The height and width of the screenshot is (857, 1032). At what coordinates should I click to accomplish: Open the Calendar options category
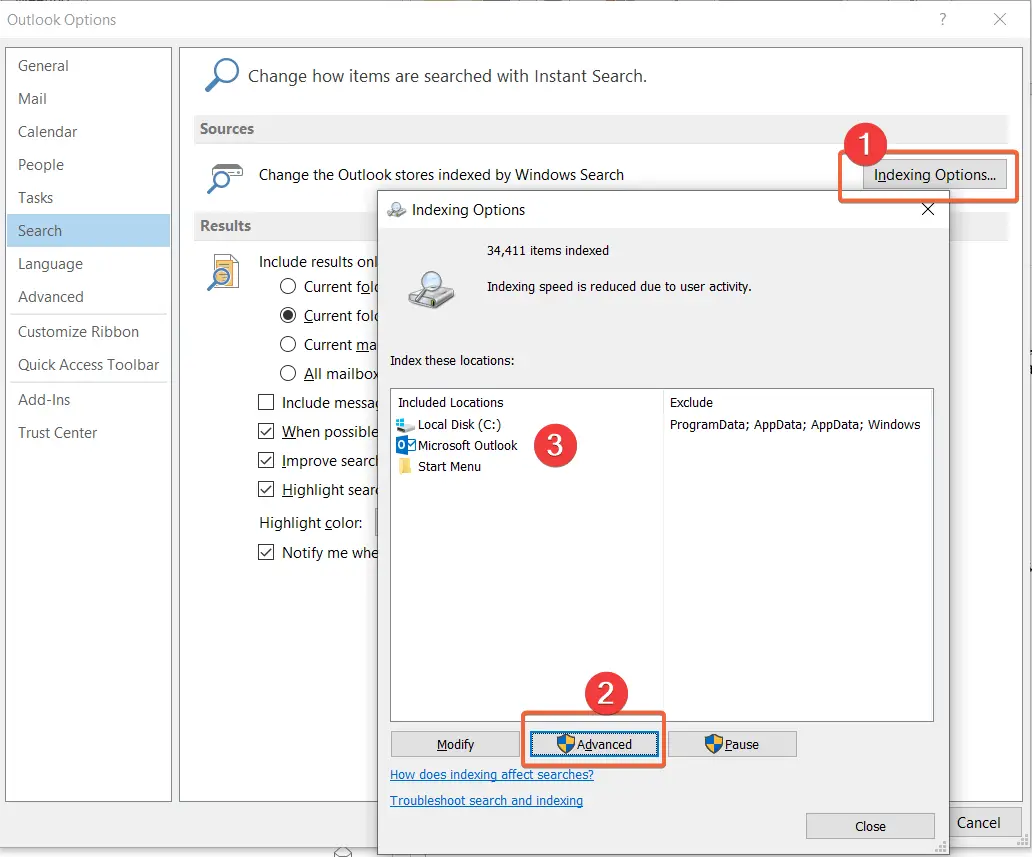[x=88, y=132]
